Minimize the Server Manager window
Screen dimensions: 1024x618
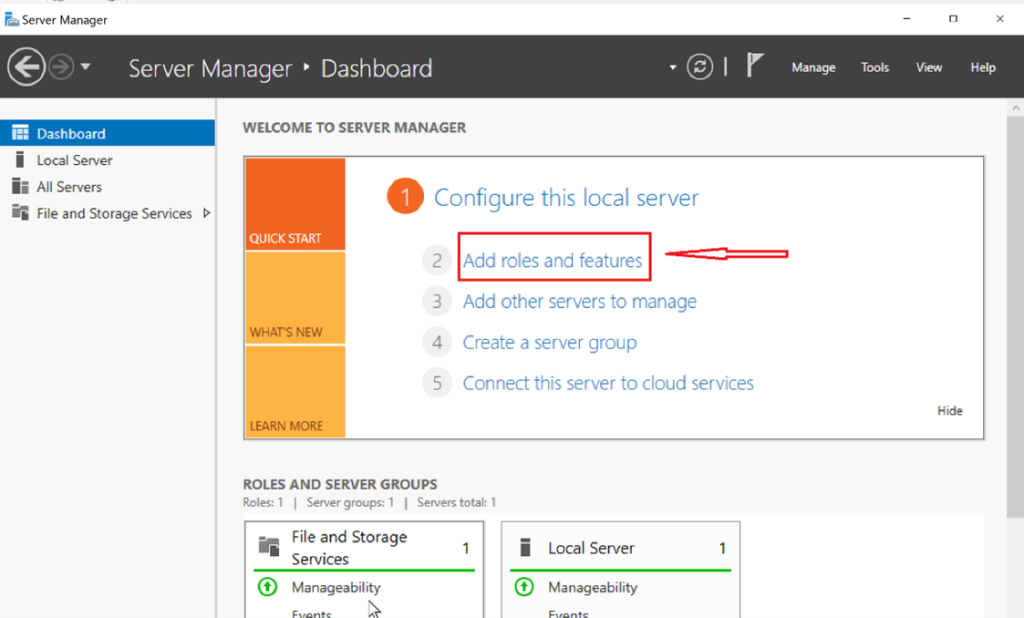point(906,19)
